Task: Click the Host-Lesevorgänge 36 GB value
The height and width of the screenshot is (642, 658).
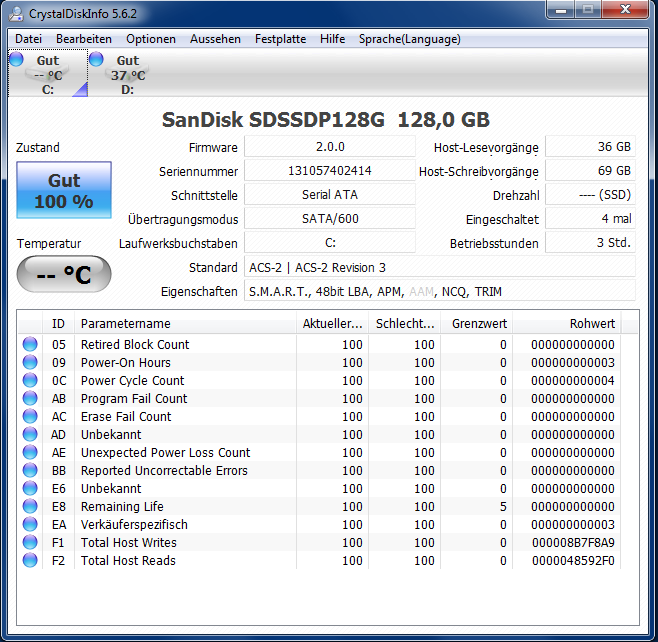Action: click(x=590, y=147)
